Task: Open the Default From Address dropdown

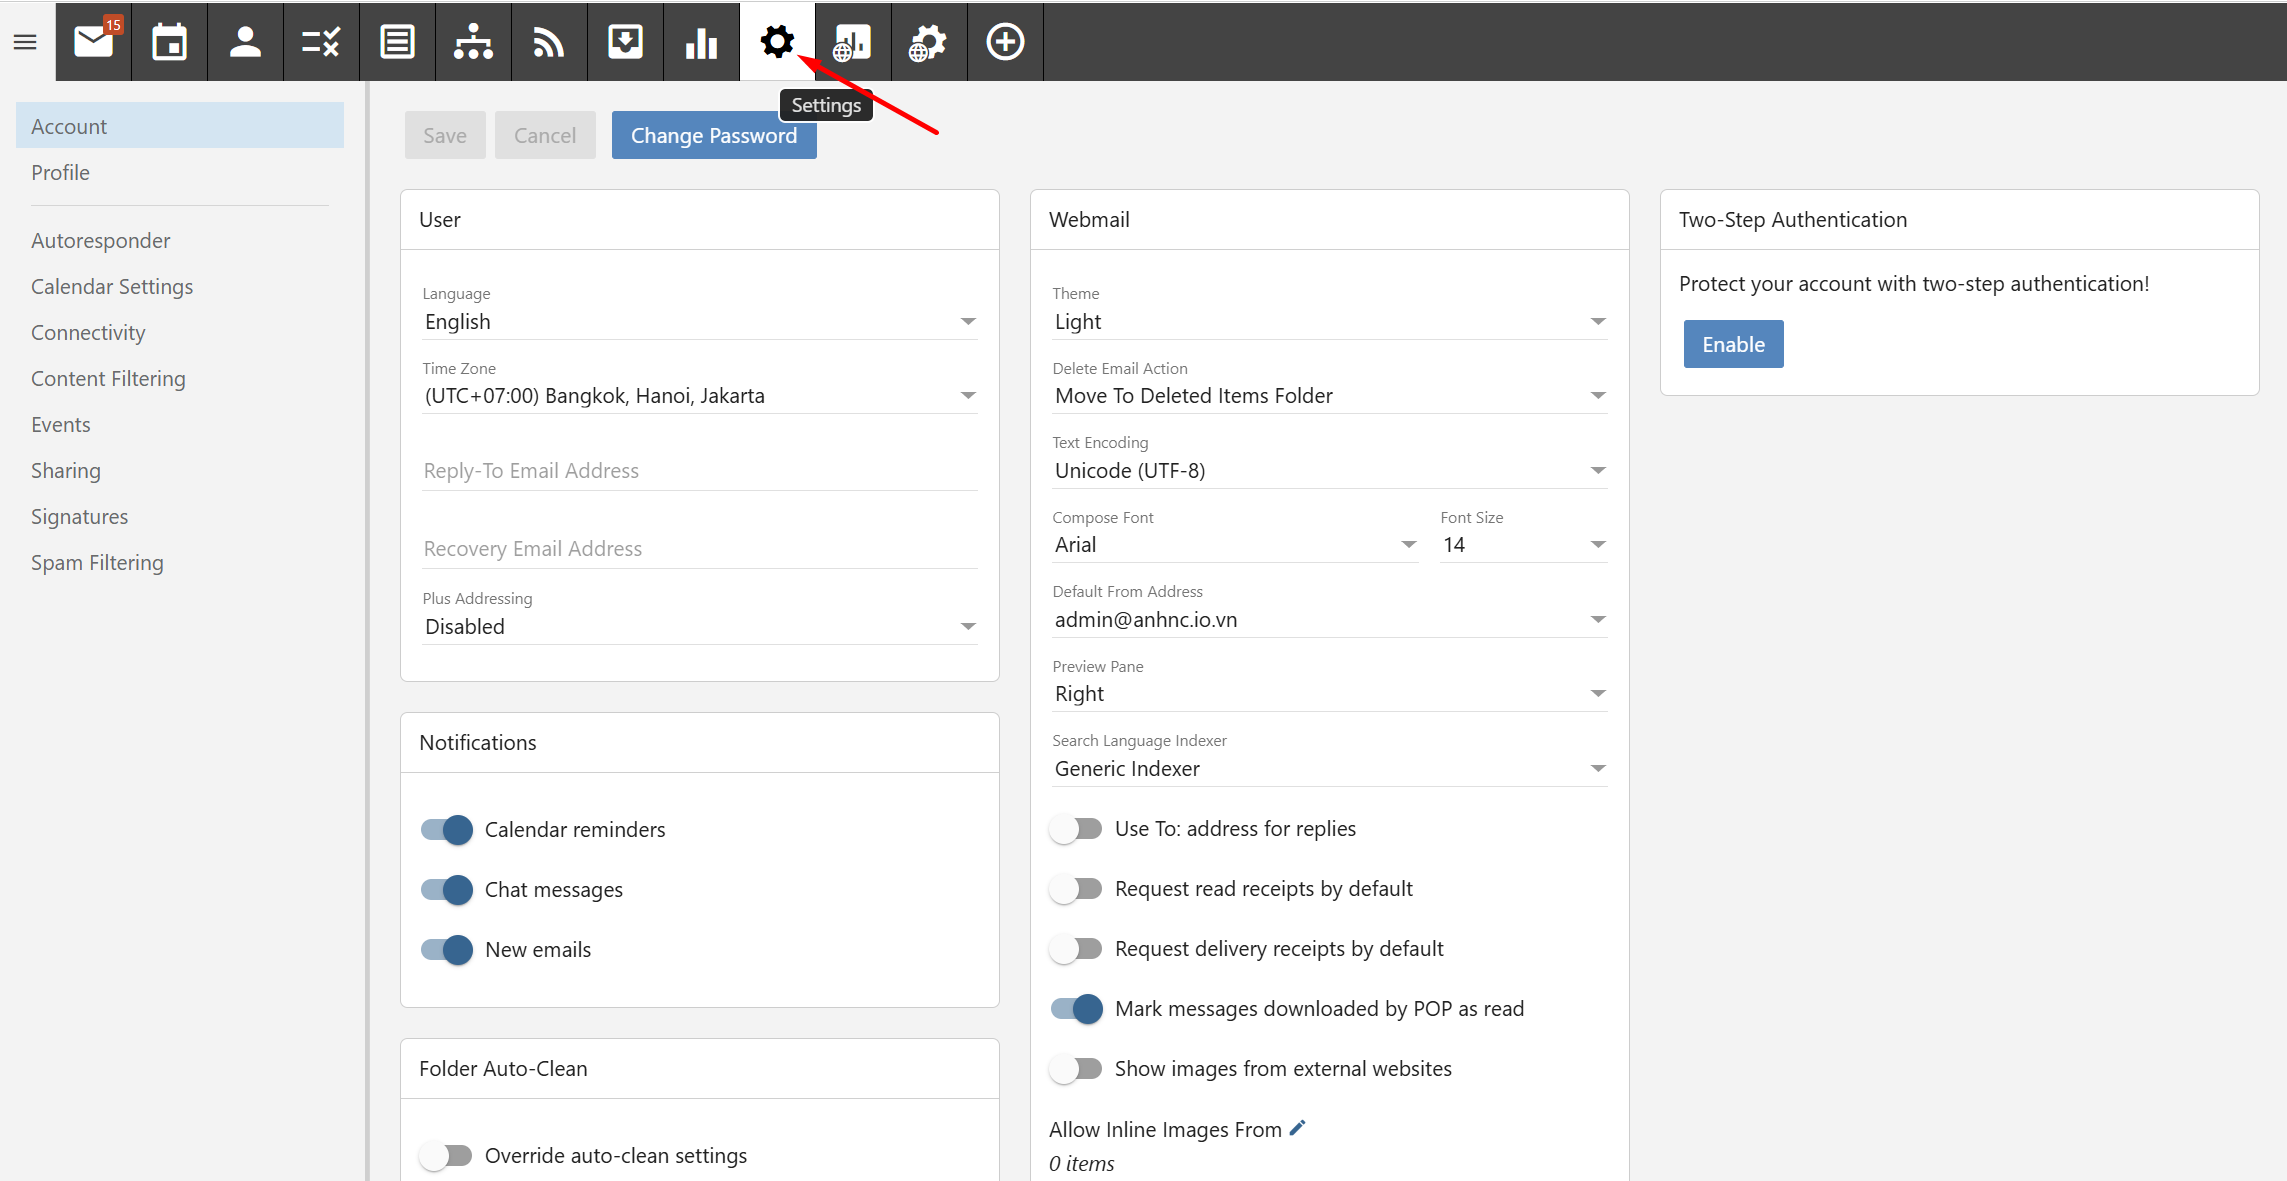Action: (x=1330, y=620)
